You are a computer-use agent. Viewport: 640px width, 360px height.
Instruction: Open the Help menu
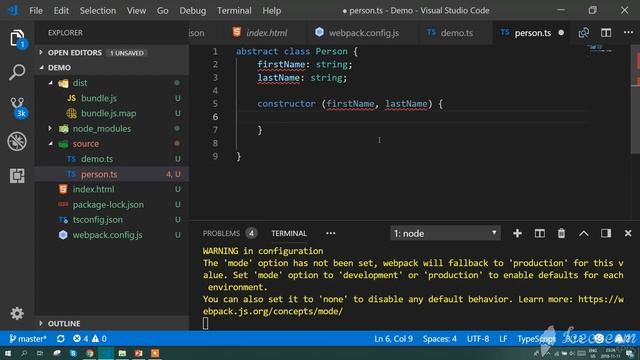(271, 11)
